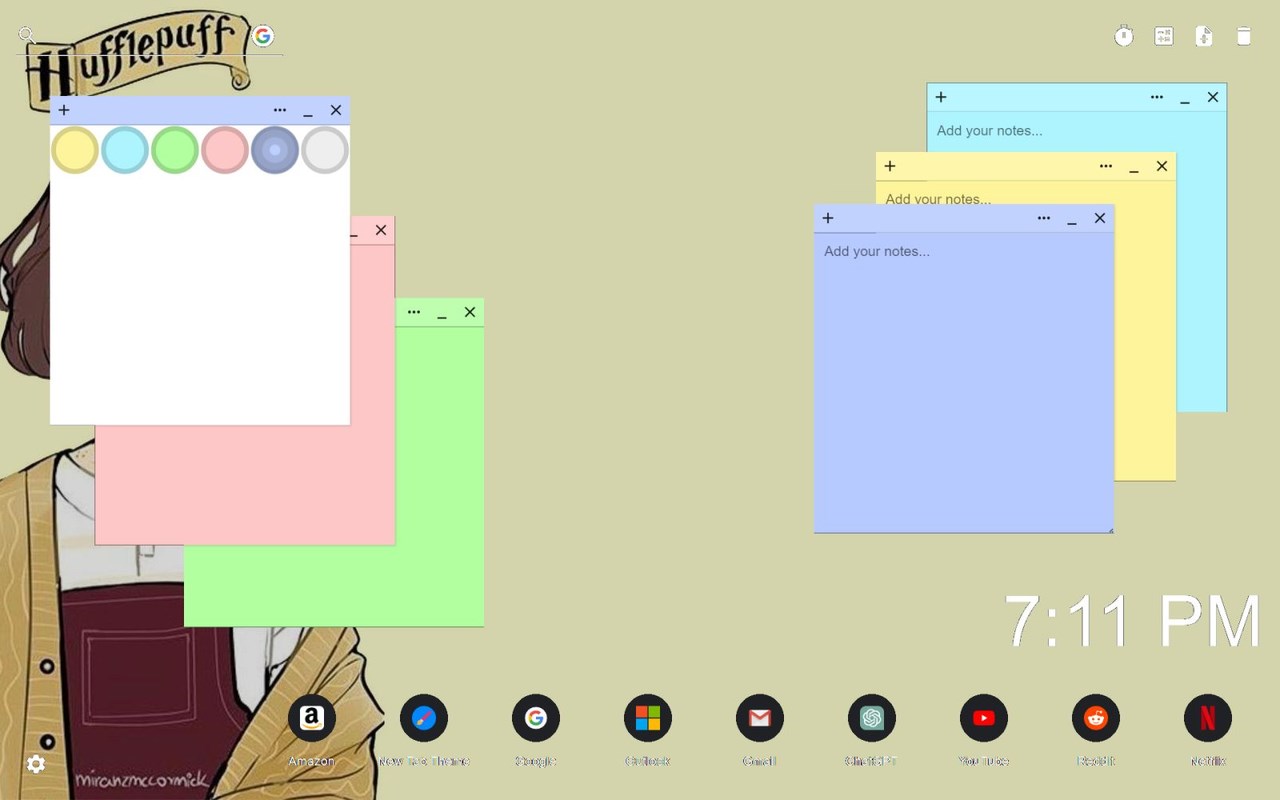Open the settings gear icon
Image resolution: width=1280 pixels, height=800 pixels.
click(36, 764)
